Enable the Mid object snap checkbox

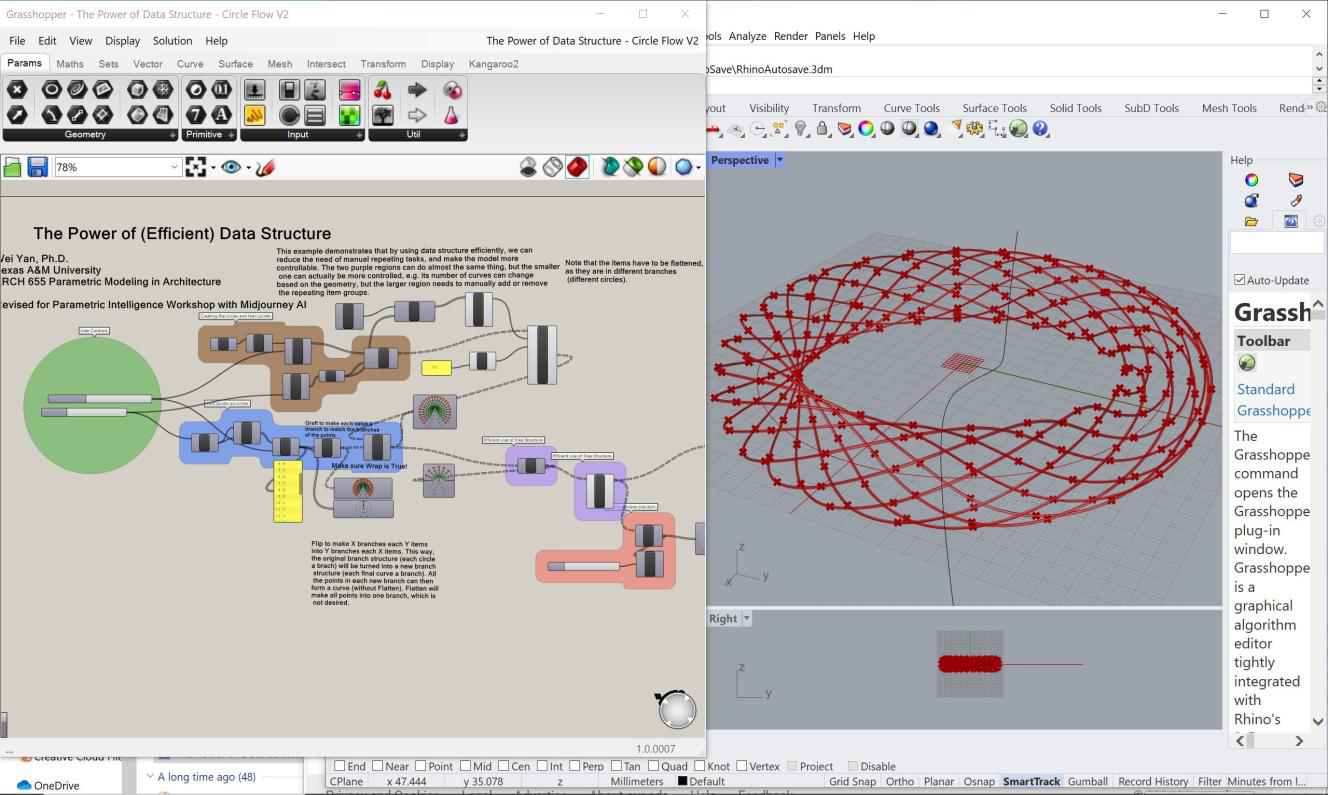click(467, 766)
